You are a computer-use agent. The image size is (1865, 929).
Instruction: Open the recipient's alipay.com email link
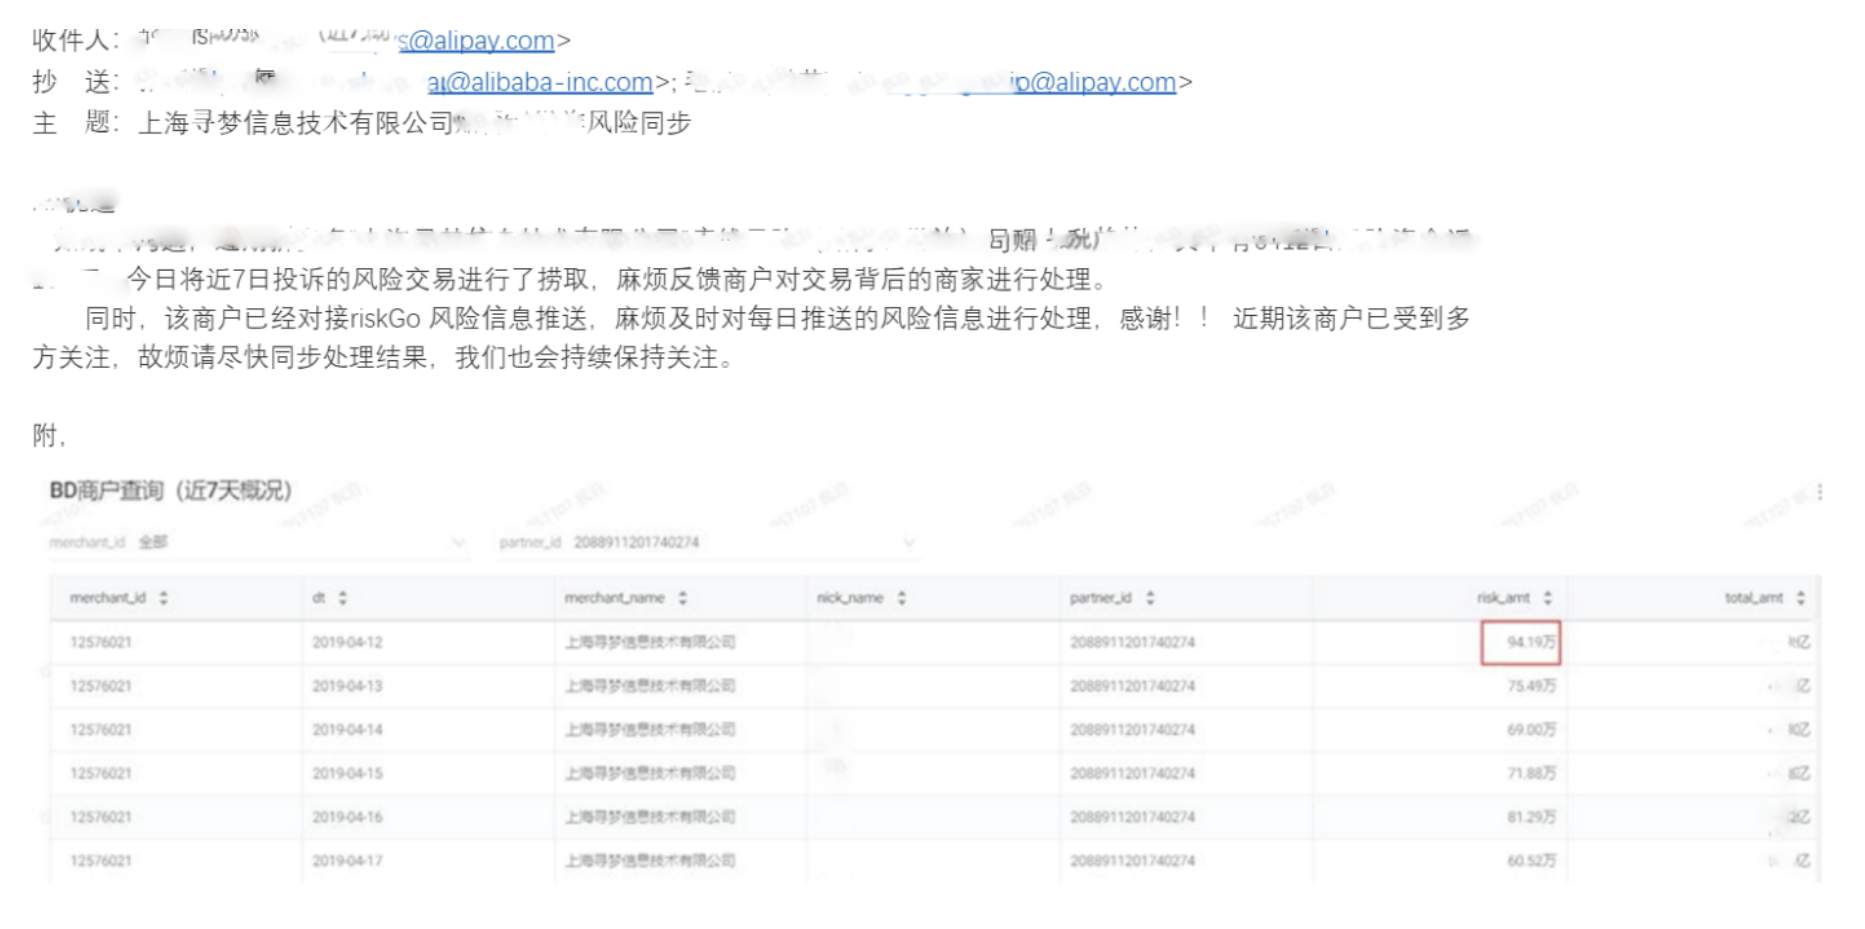click(476, 40)
